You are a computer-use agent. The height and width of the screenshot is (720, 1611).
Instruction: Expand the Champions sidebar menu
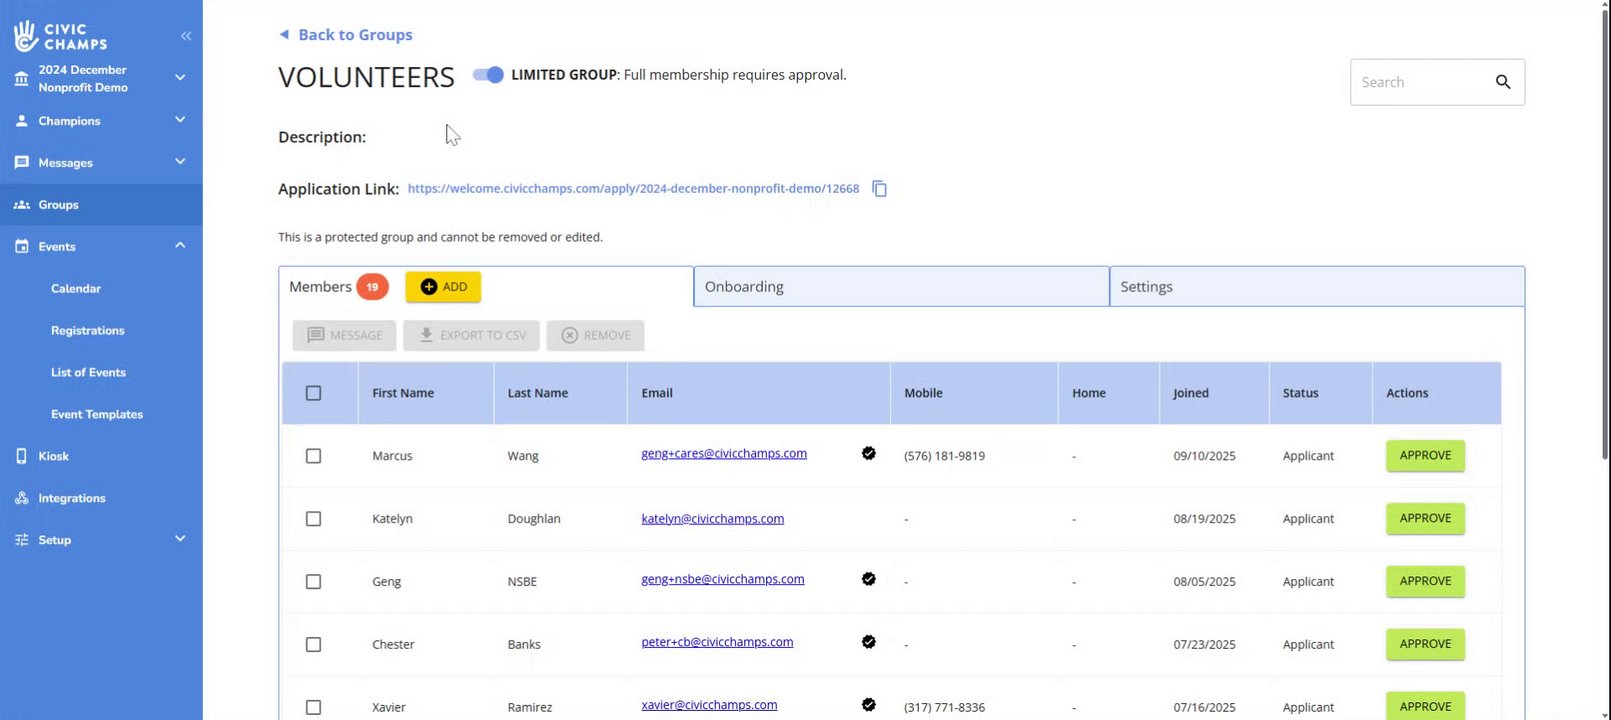point(180,120)
